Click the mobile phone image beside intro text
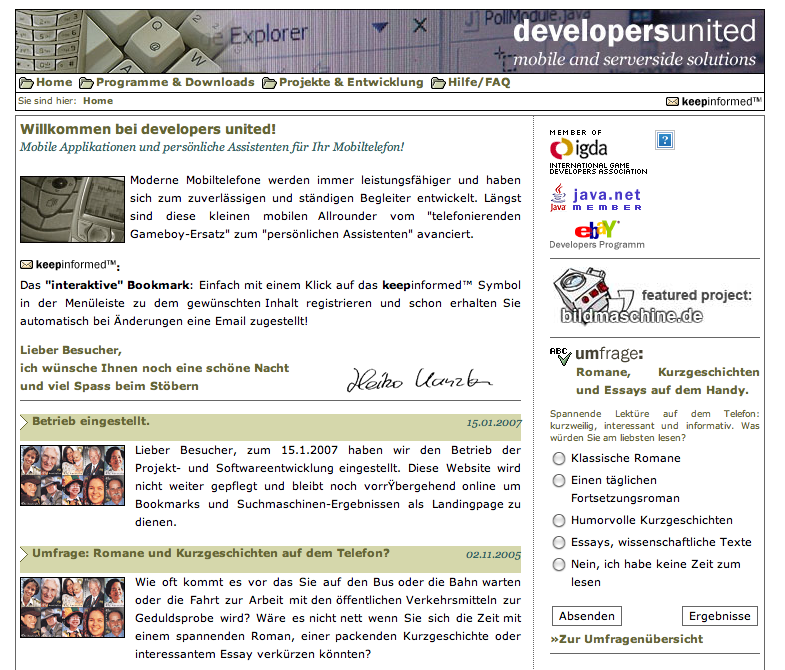 [72, 209]
